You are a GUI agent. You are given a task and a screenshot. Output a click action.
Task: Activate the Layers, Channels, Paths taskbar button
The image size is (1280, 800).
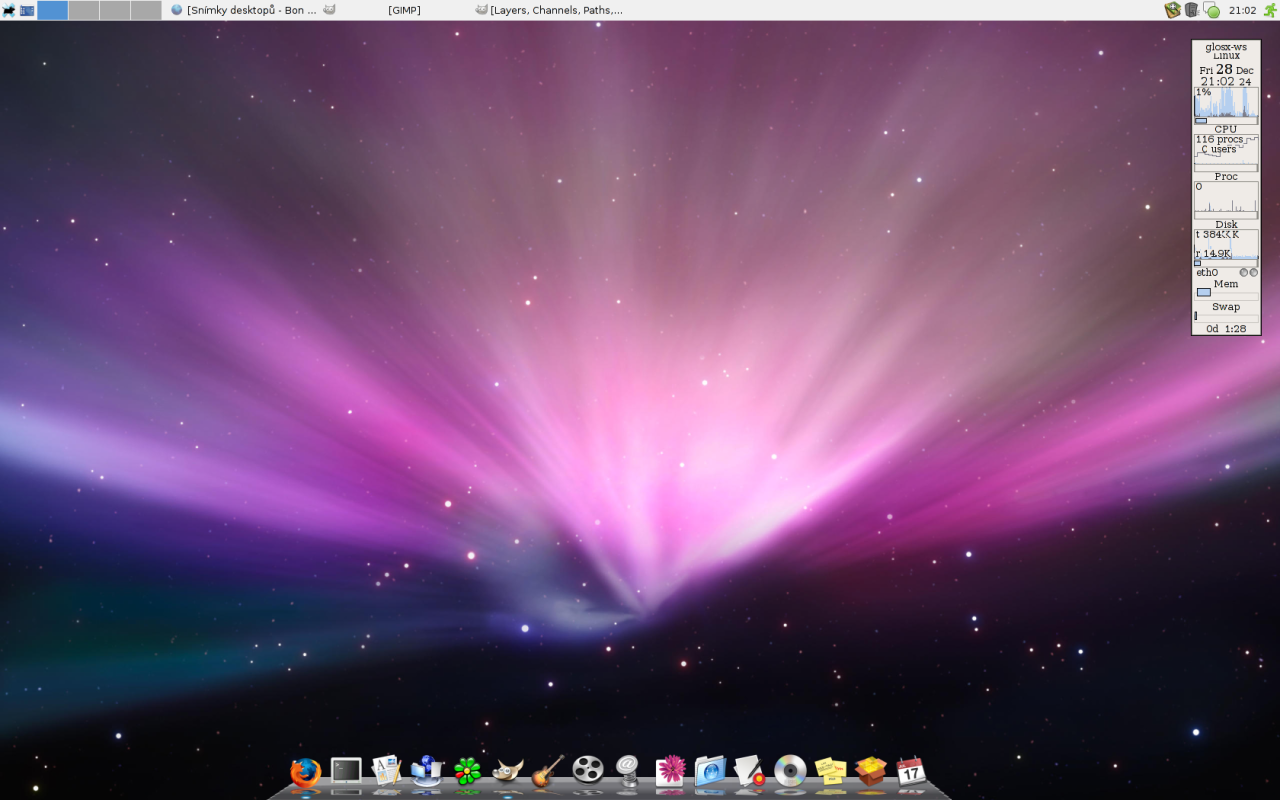[x=549, y=10]
